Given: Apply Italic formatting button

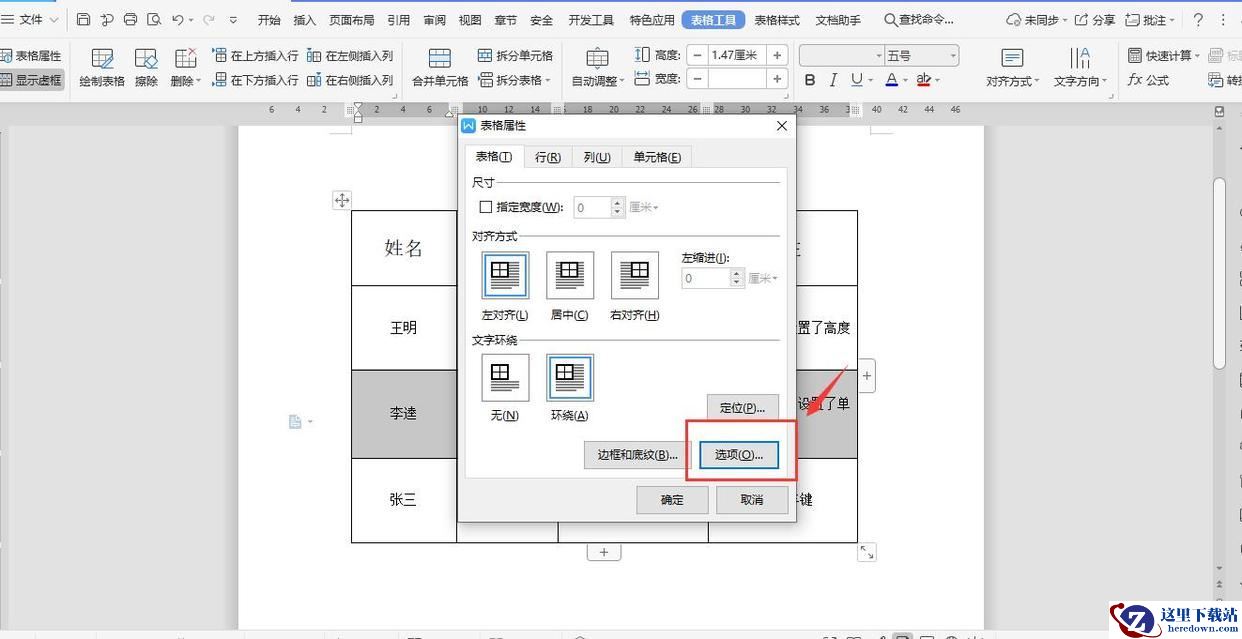Looking at the screenshot, I should pos(833,80).
